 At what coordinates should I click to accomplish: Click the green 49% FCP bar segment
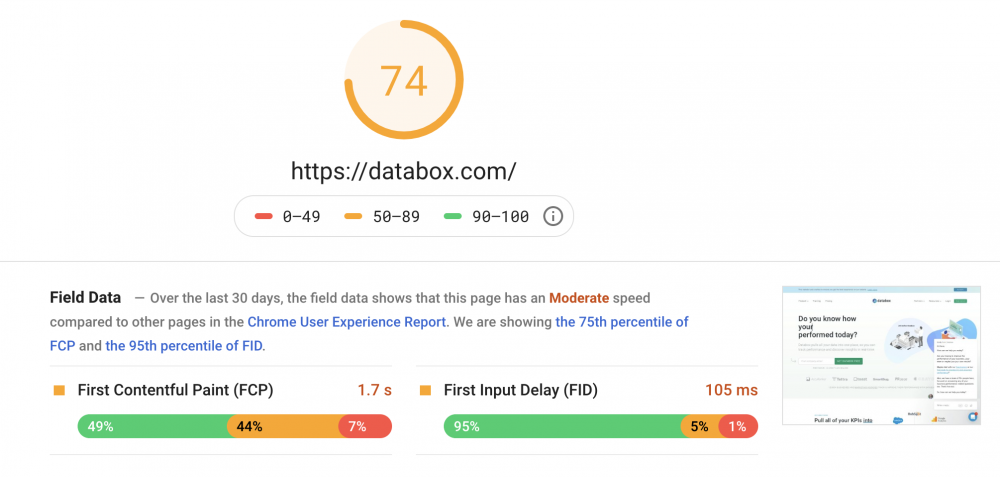point(152,426)
